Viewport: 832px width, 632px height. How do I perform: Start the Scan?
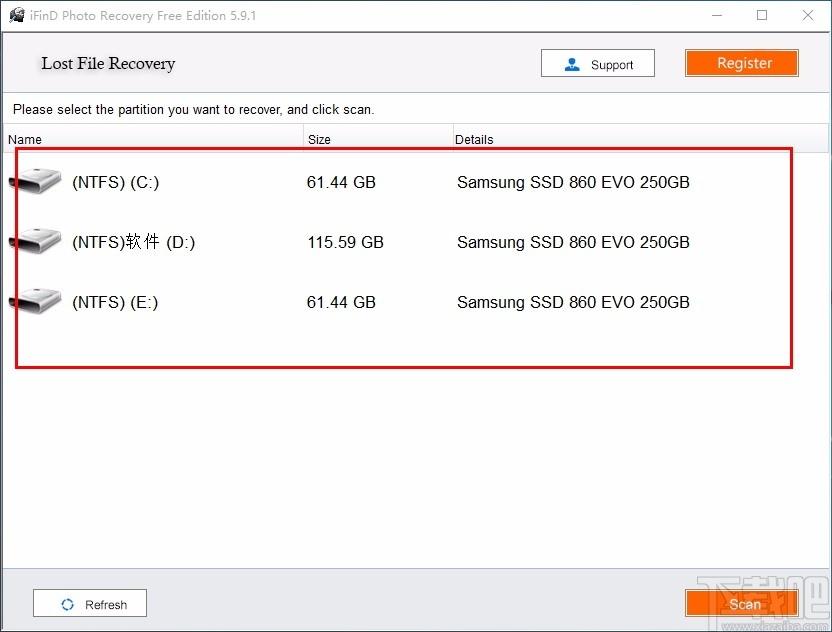click(x=741, y=603)
